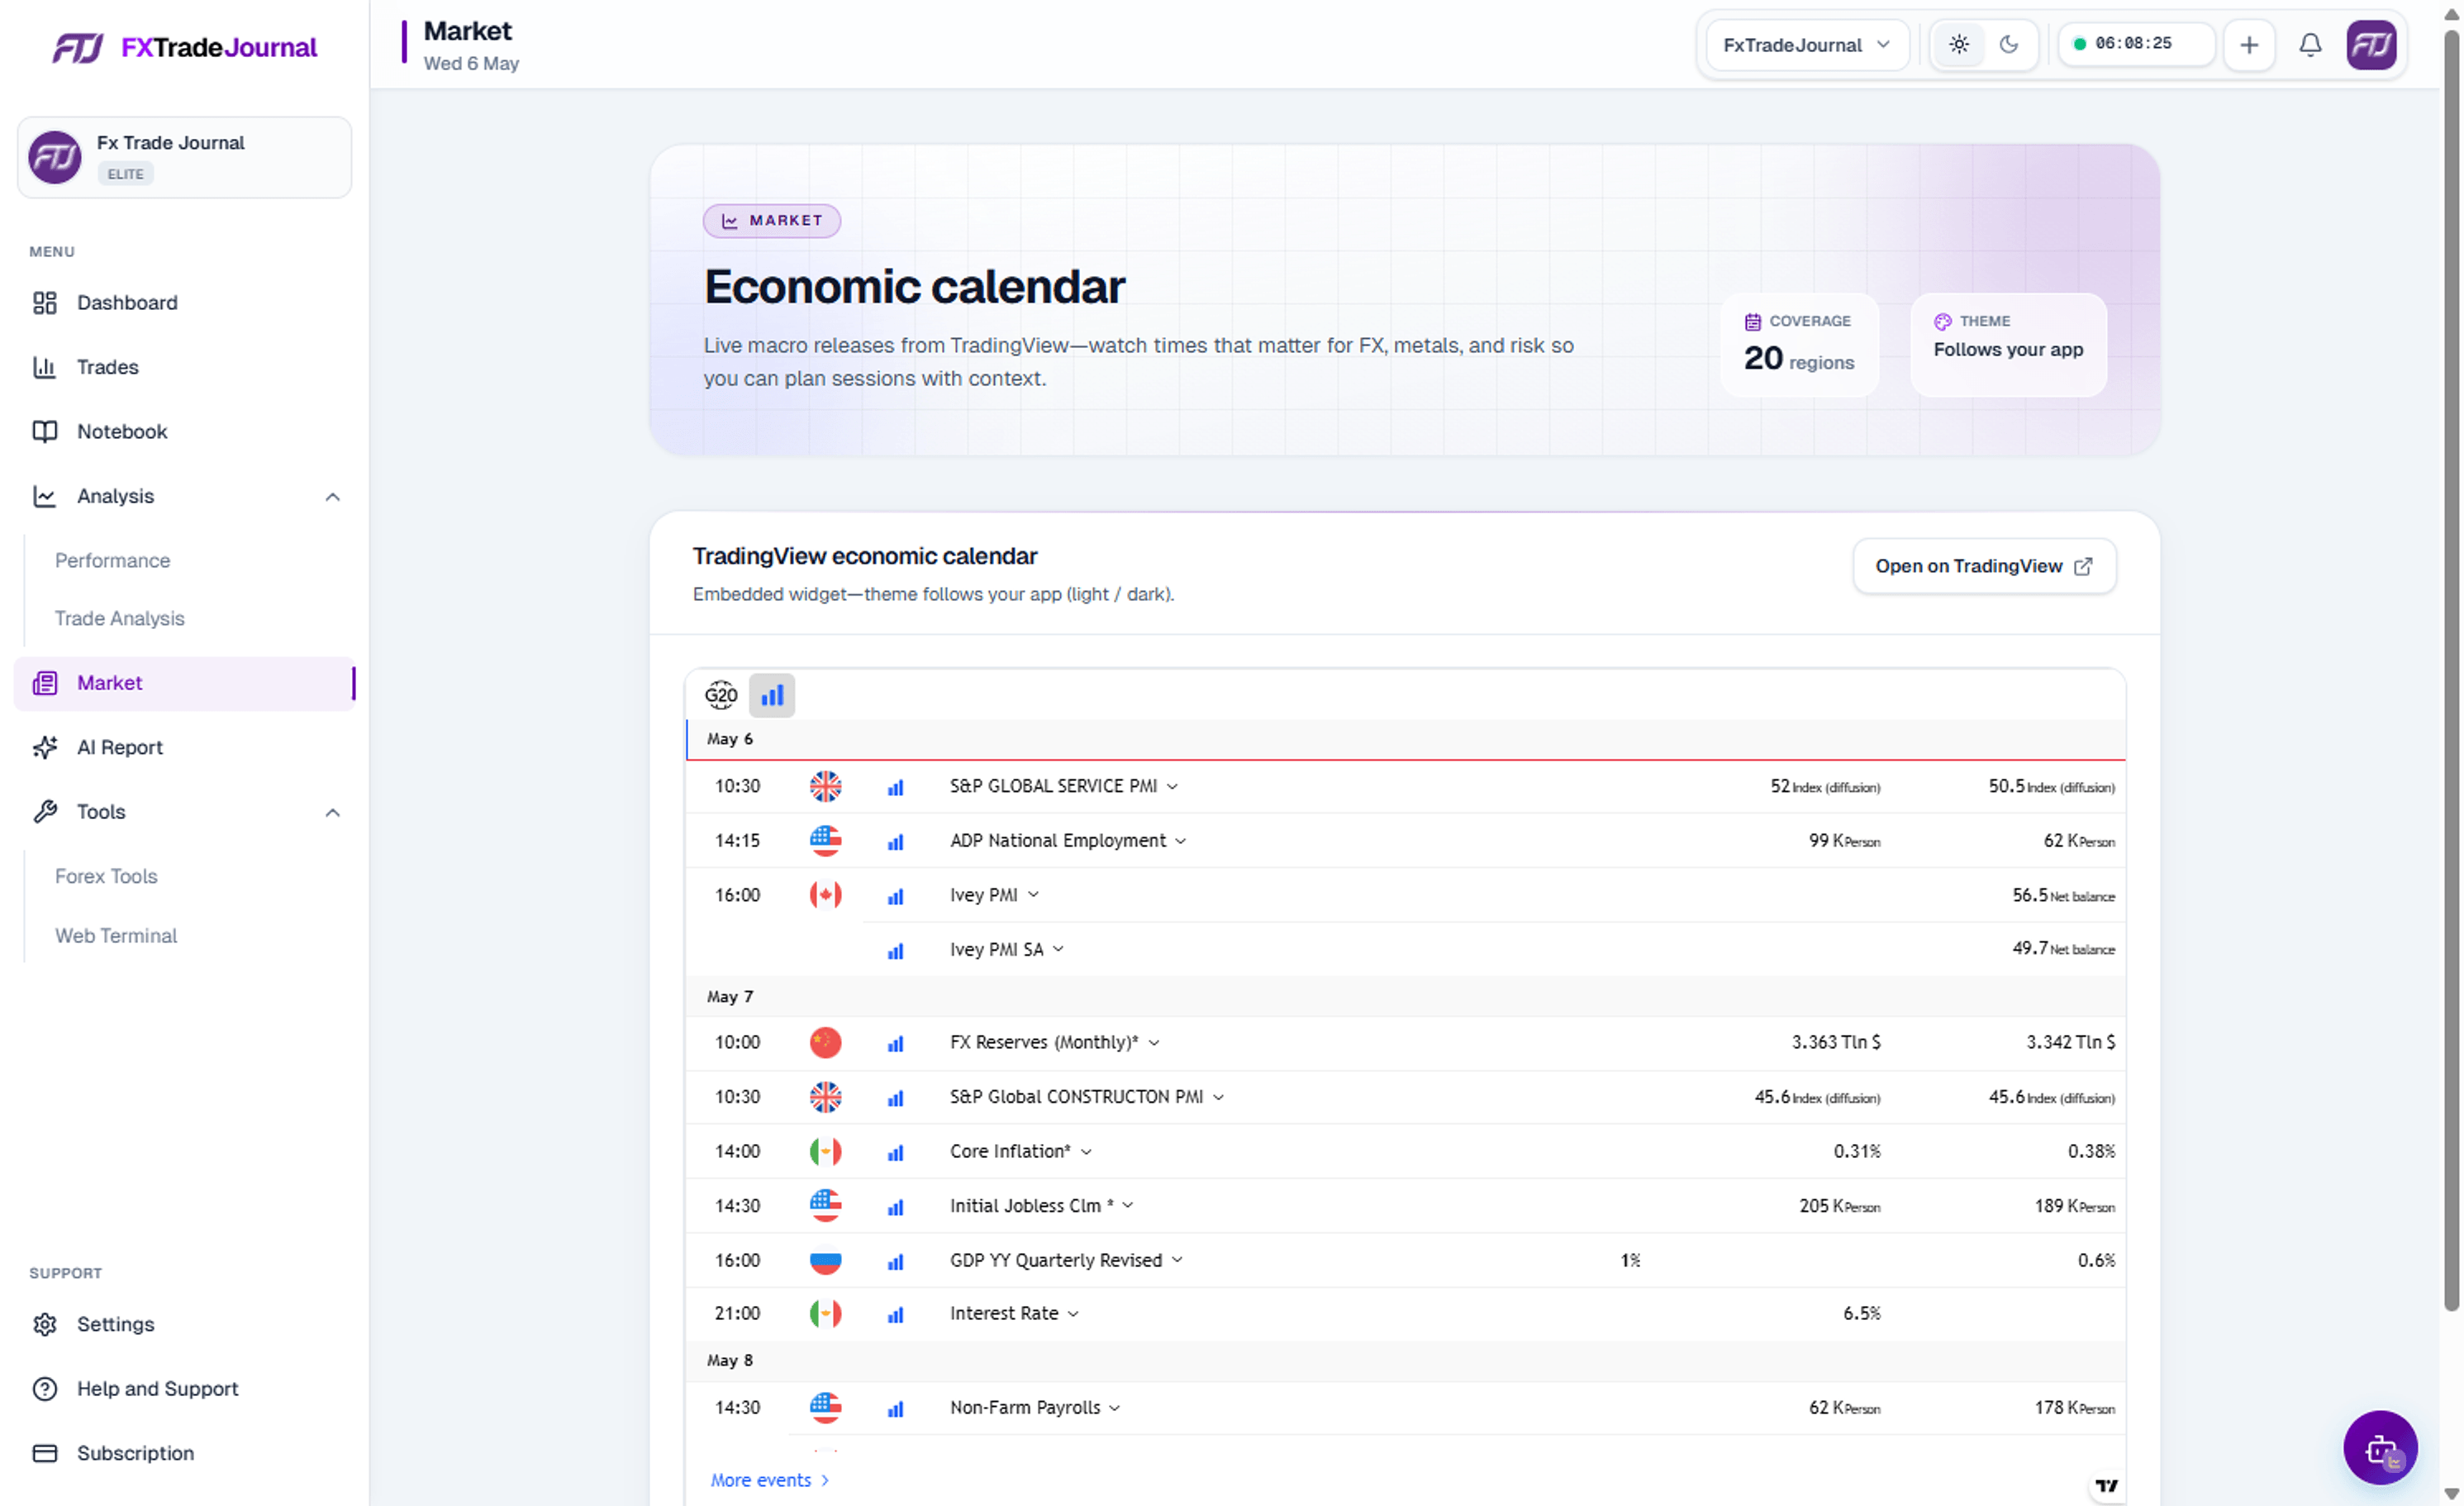Click the Tools wrench icon

tap(45, 812)
